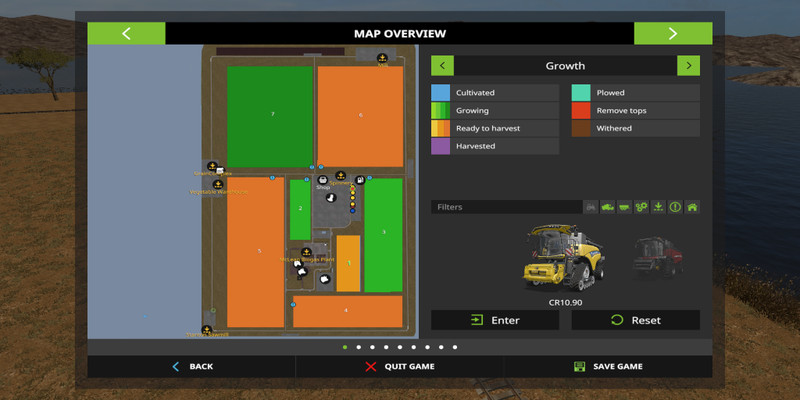Toggle the combine harvester map filter
The height and width of the screenshot is (400, 800).
click(x=608, y=207)
